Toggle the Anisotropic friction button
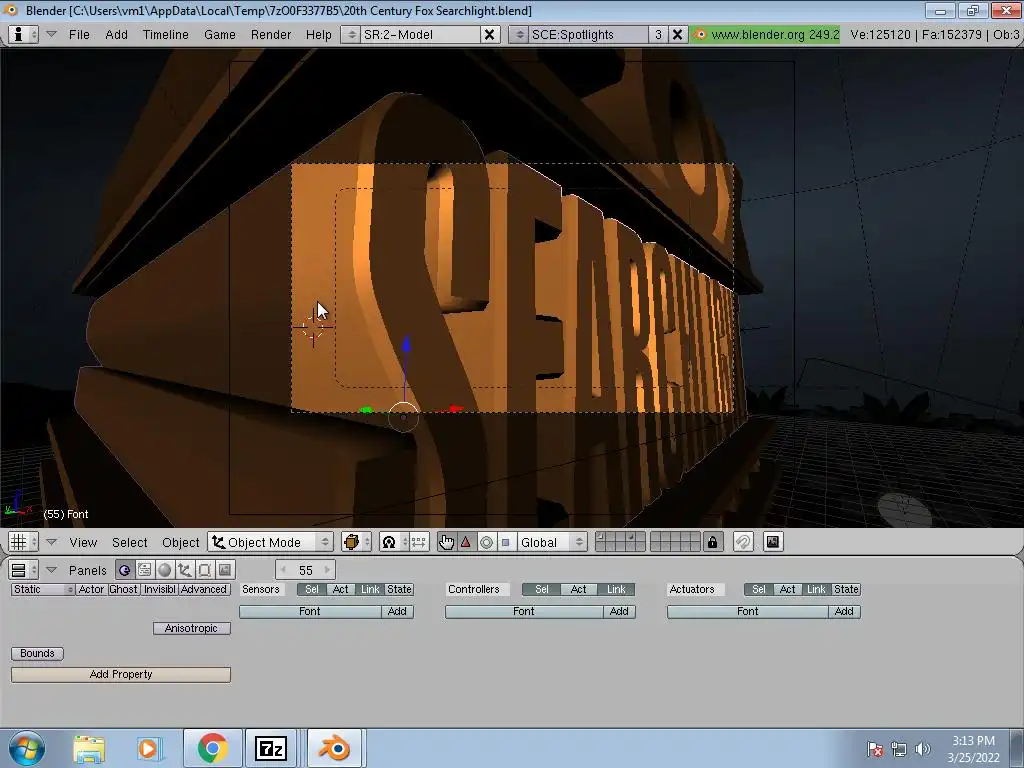The width and height of the screenshot is (1024, 768). 191,628
